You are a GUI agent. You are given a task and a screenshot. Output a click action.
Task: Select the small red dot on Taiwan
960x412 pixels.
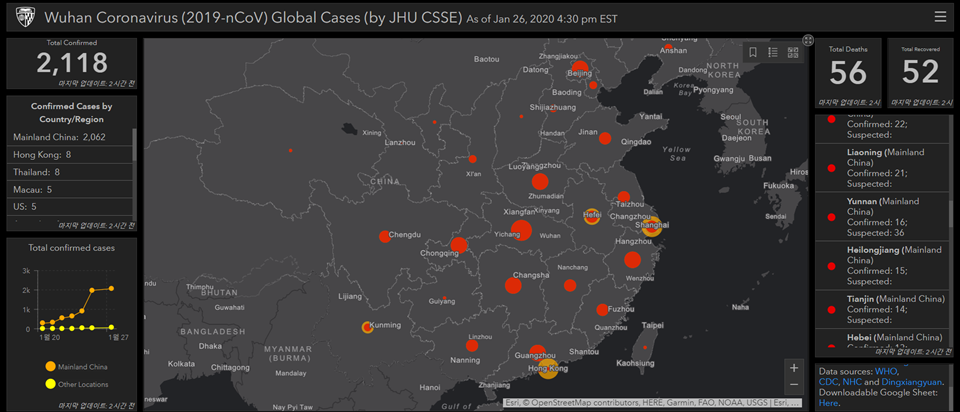pos(645,347)
